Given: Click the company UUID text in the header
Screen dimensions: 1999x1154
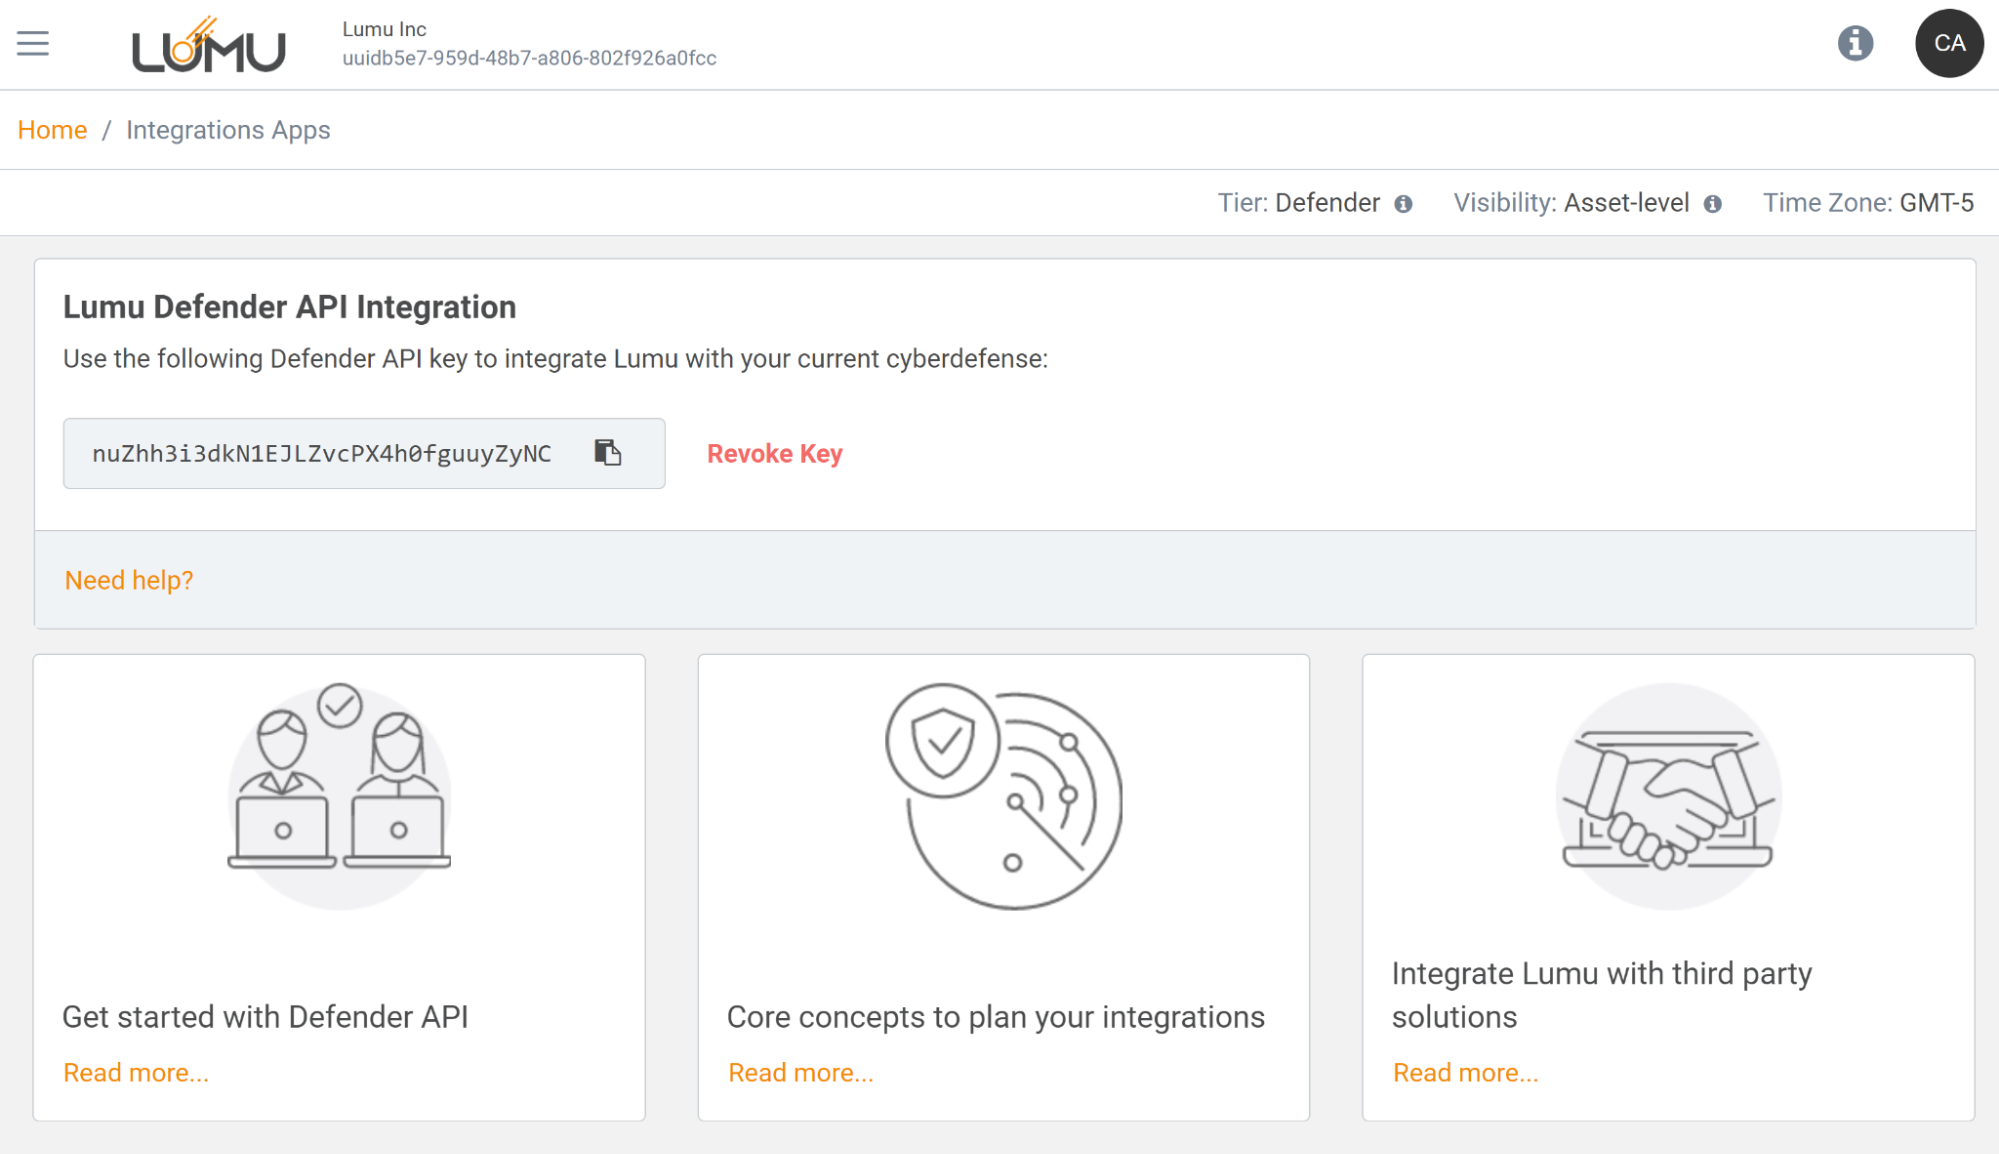Looking at the screenshot, I should pyautogui.click(x=529, y=58).
